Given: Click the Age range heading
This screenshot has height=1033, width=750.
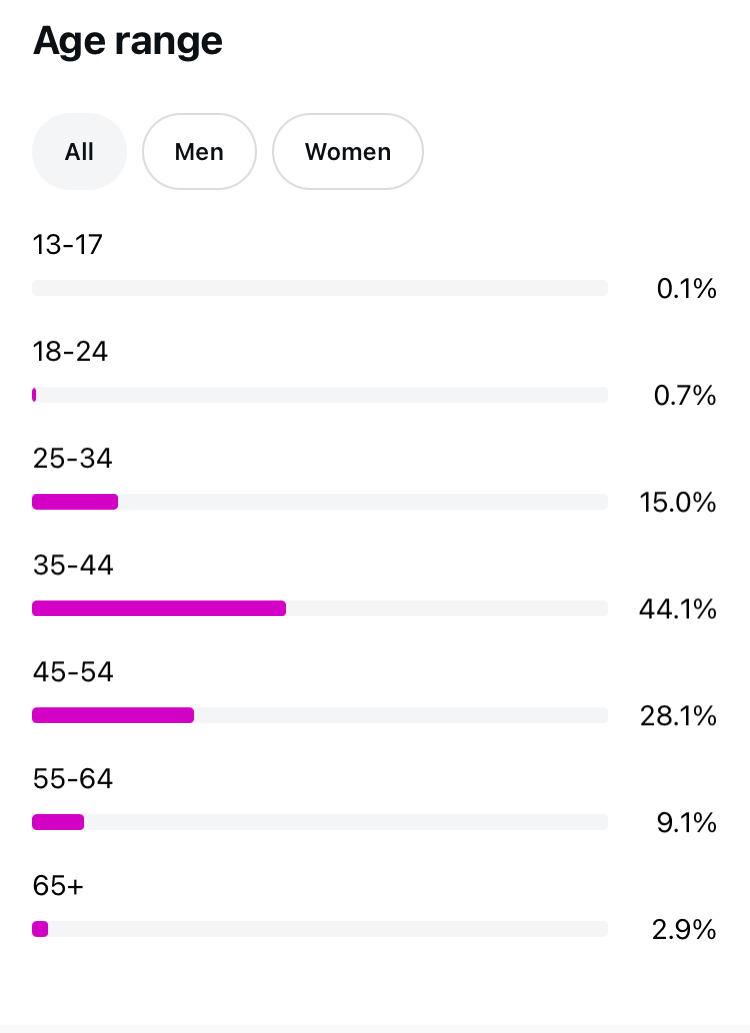Looking at the screenshot, I should click(x=128, y=42).
